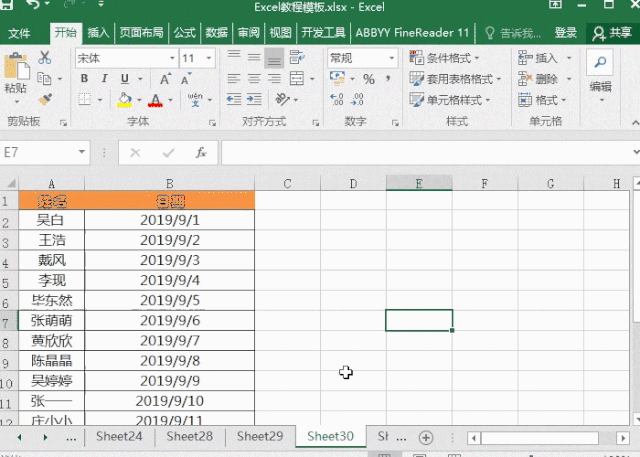Decrease indent
640x457 pixels.
234,99
